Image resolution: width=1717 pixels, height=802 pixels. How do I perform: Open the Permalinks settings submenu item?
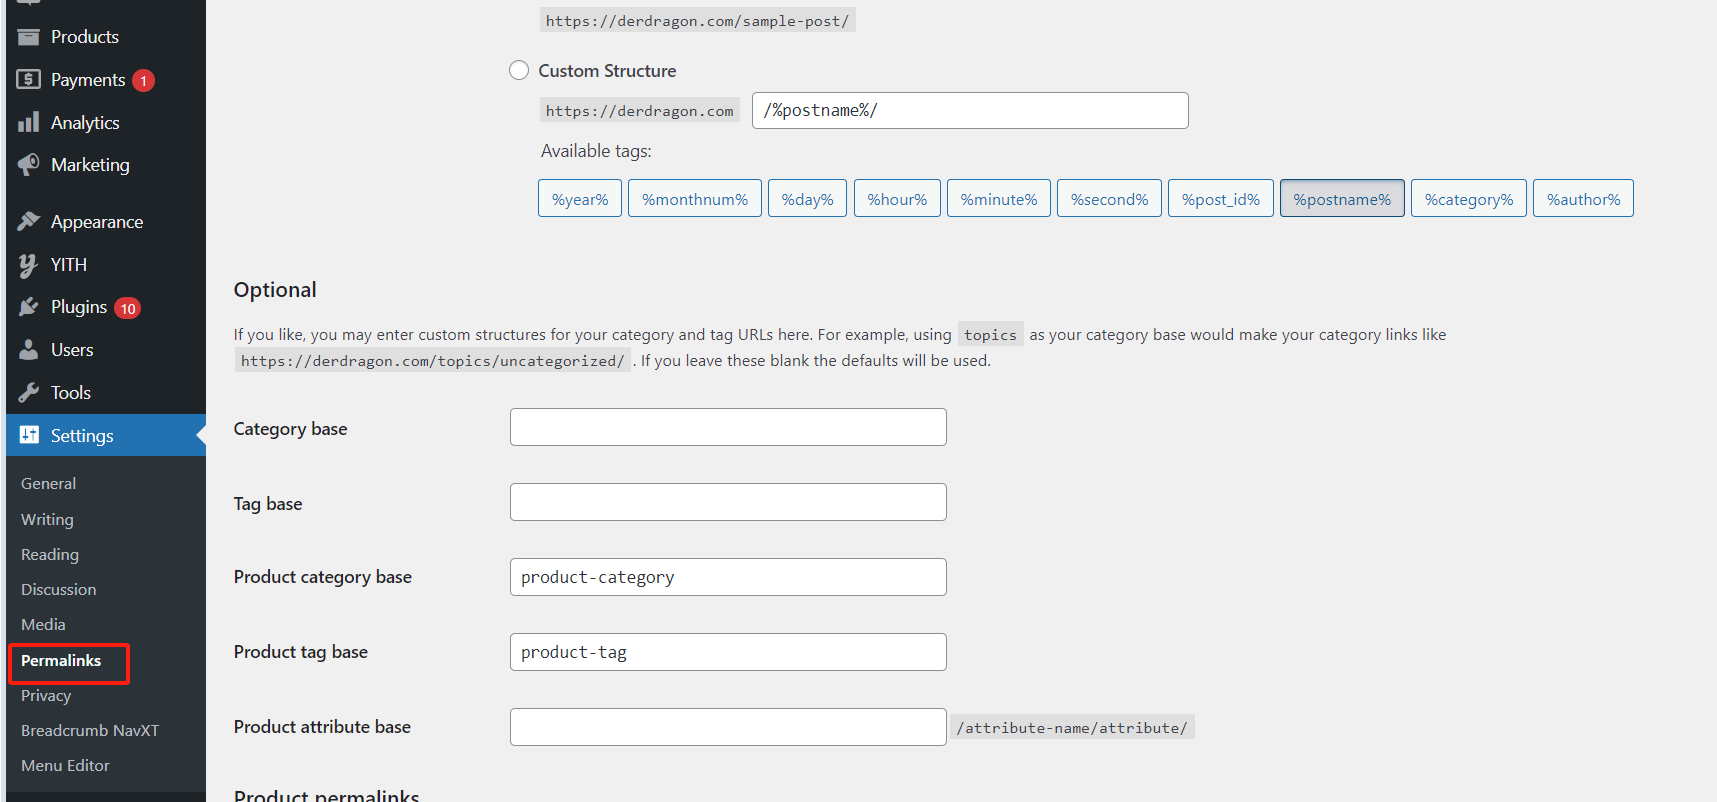61,661
